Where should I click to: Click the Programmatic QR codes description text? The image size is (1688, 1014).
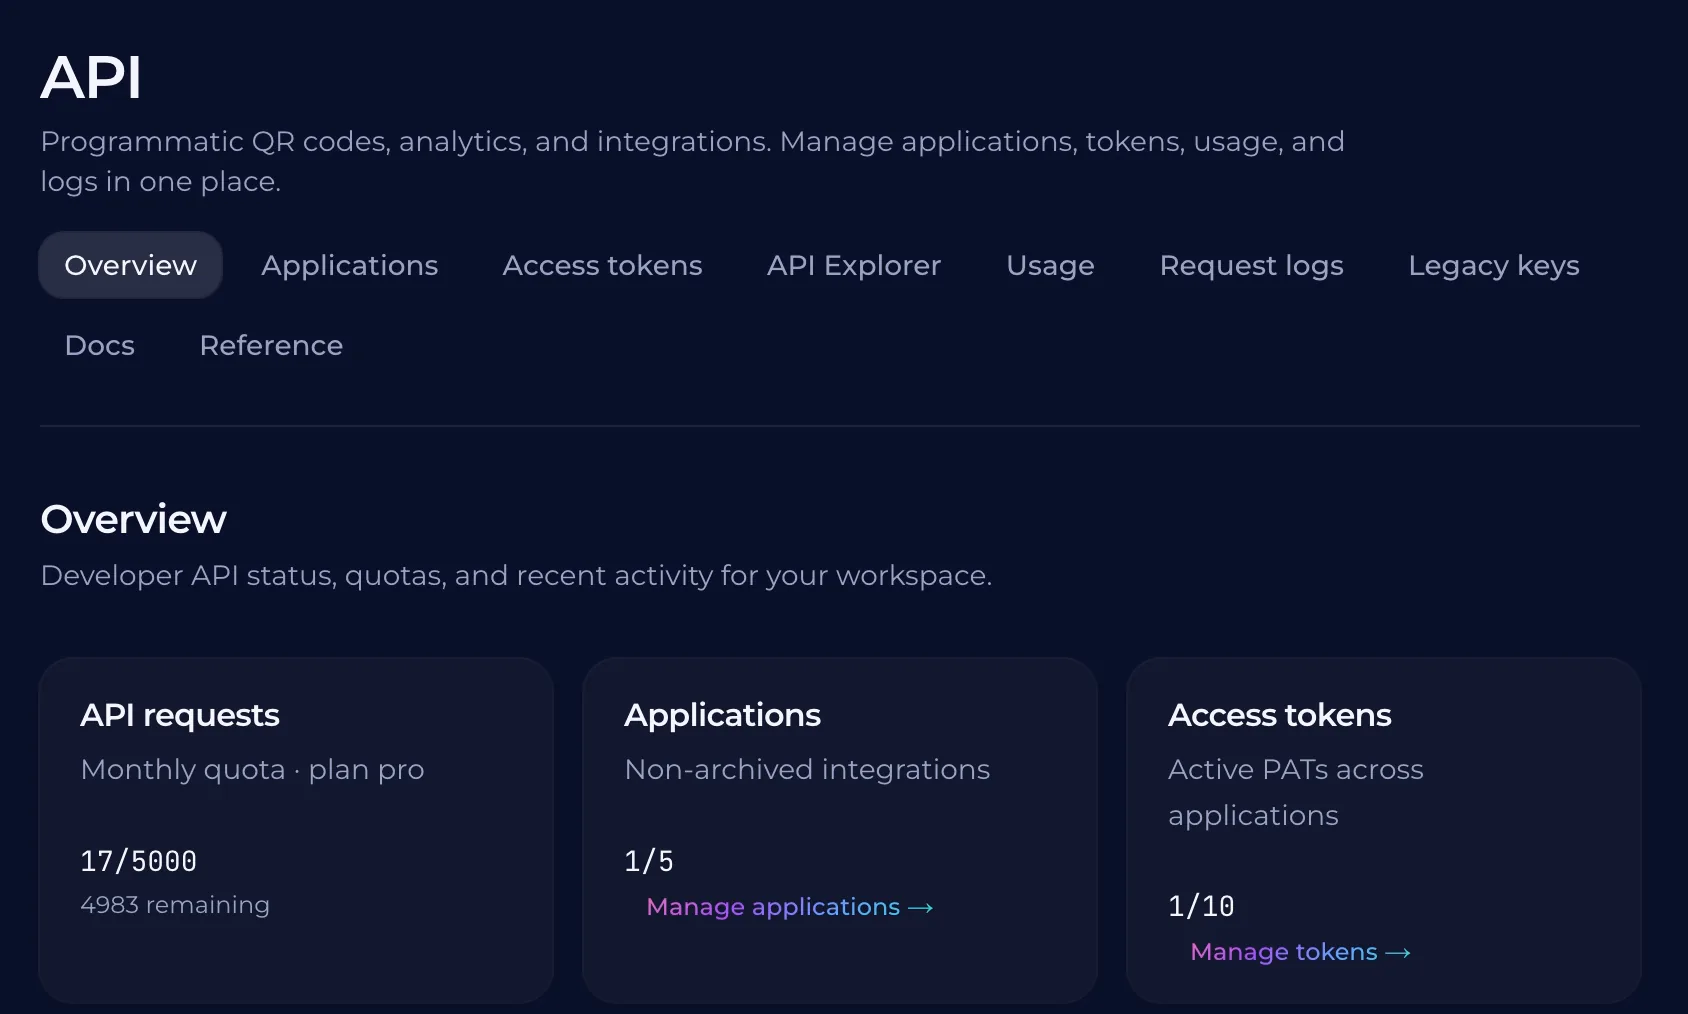[x=692, y=161]
